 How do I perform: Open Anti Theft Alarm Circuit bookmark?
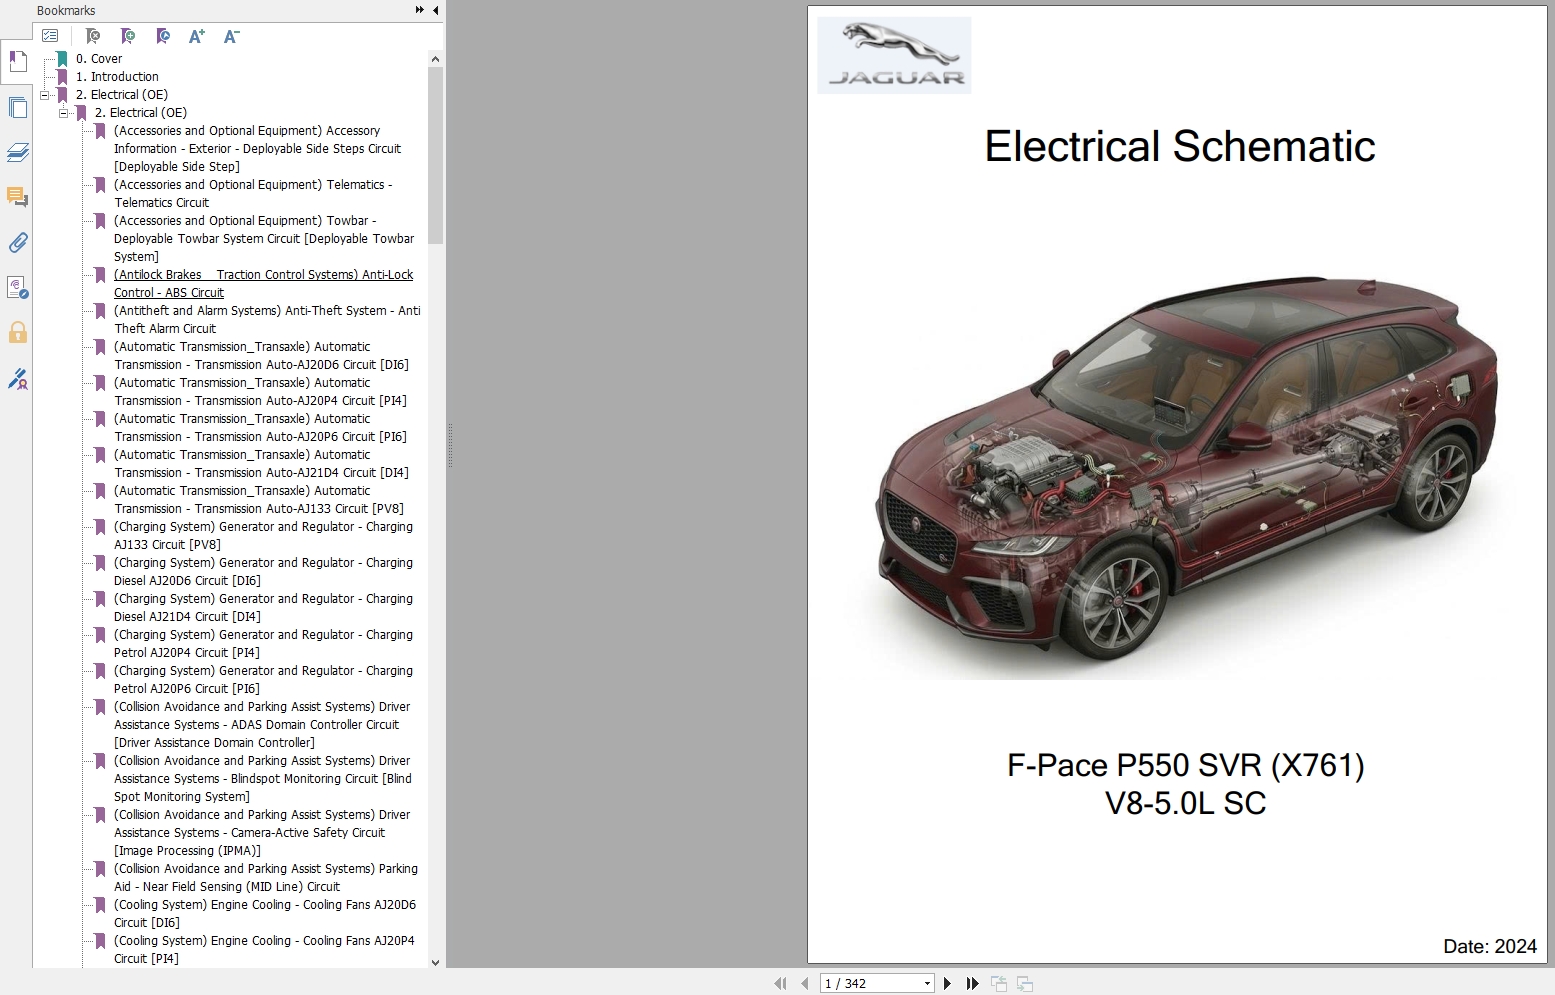pyautogui.click(x=267, y=320)
